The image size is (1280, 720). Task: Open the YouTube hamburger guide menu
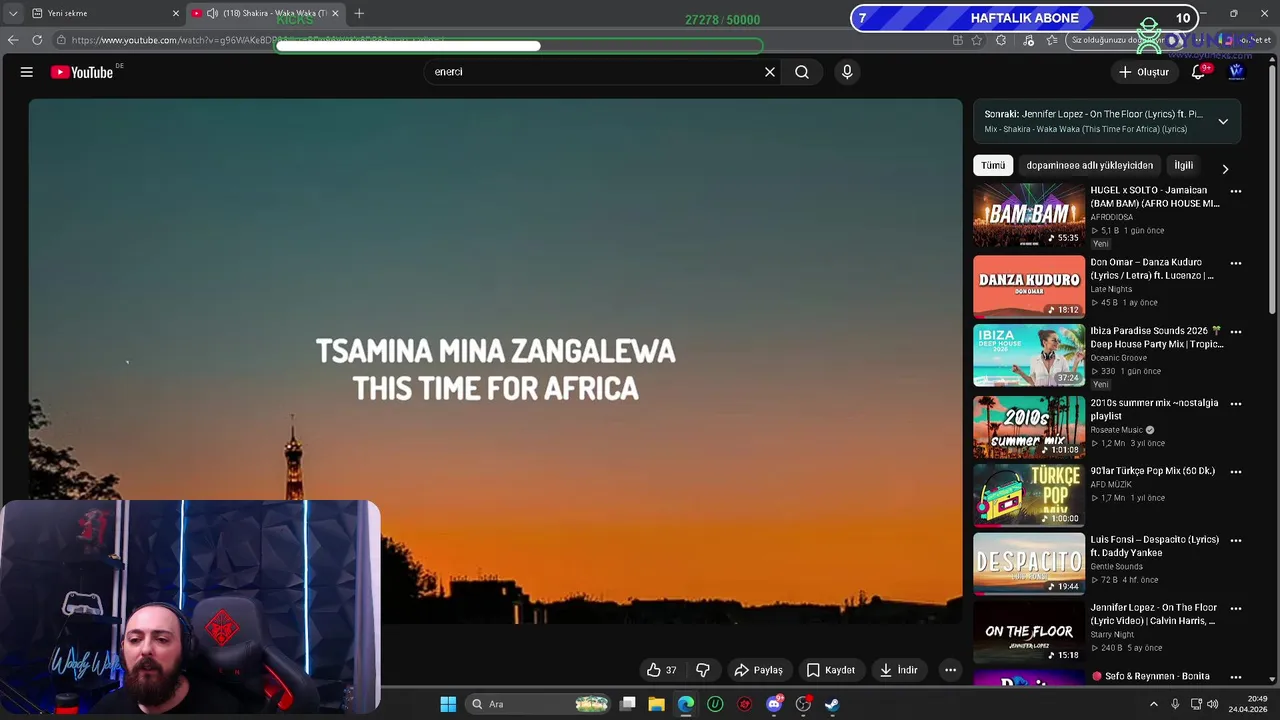coord(27,72)
